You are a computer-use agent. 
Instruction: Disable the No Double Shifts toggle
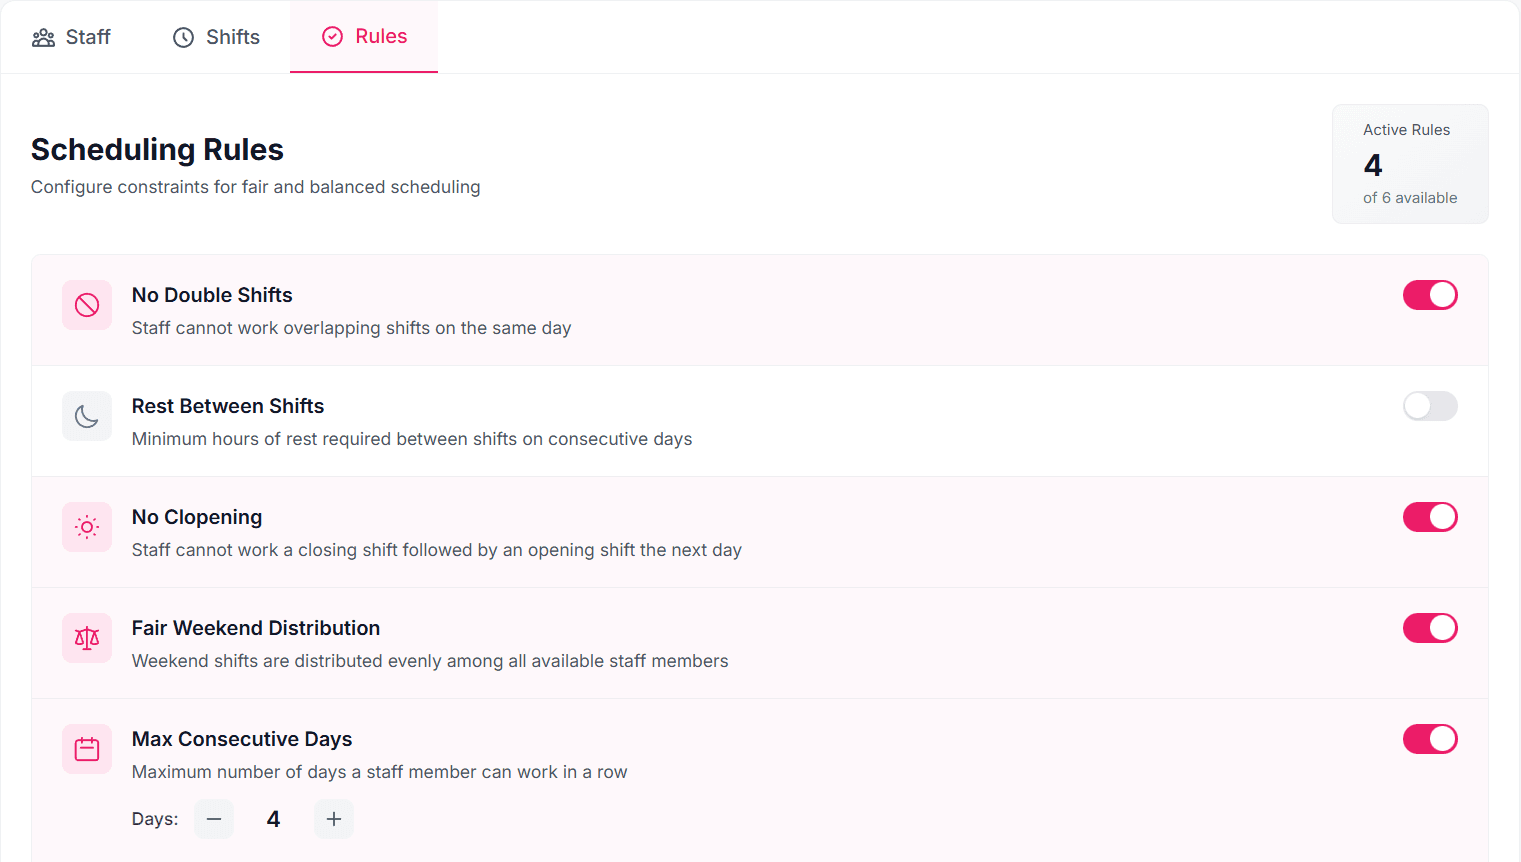click(1429, 295)
